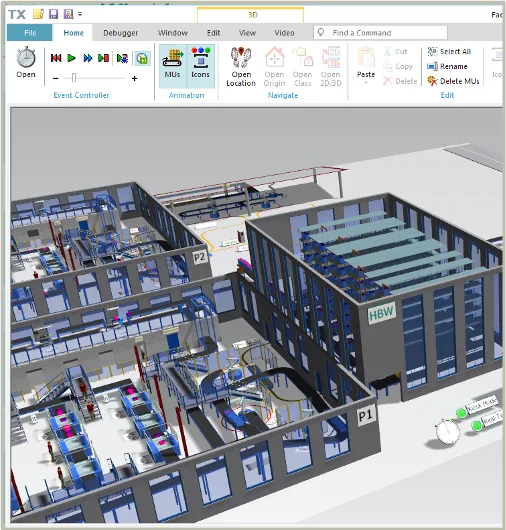Click the blue fast forward icon
Viewport: 506px width, 530px height.
click(88, 58)
